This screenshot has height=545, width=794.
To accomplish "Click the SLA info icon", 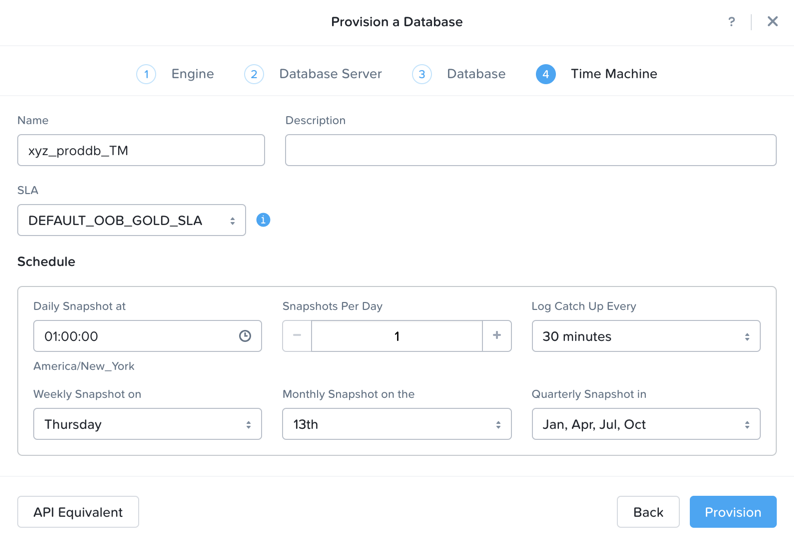I will pyautogui.click(x=263, y=220).
